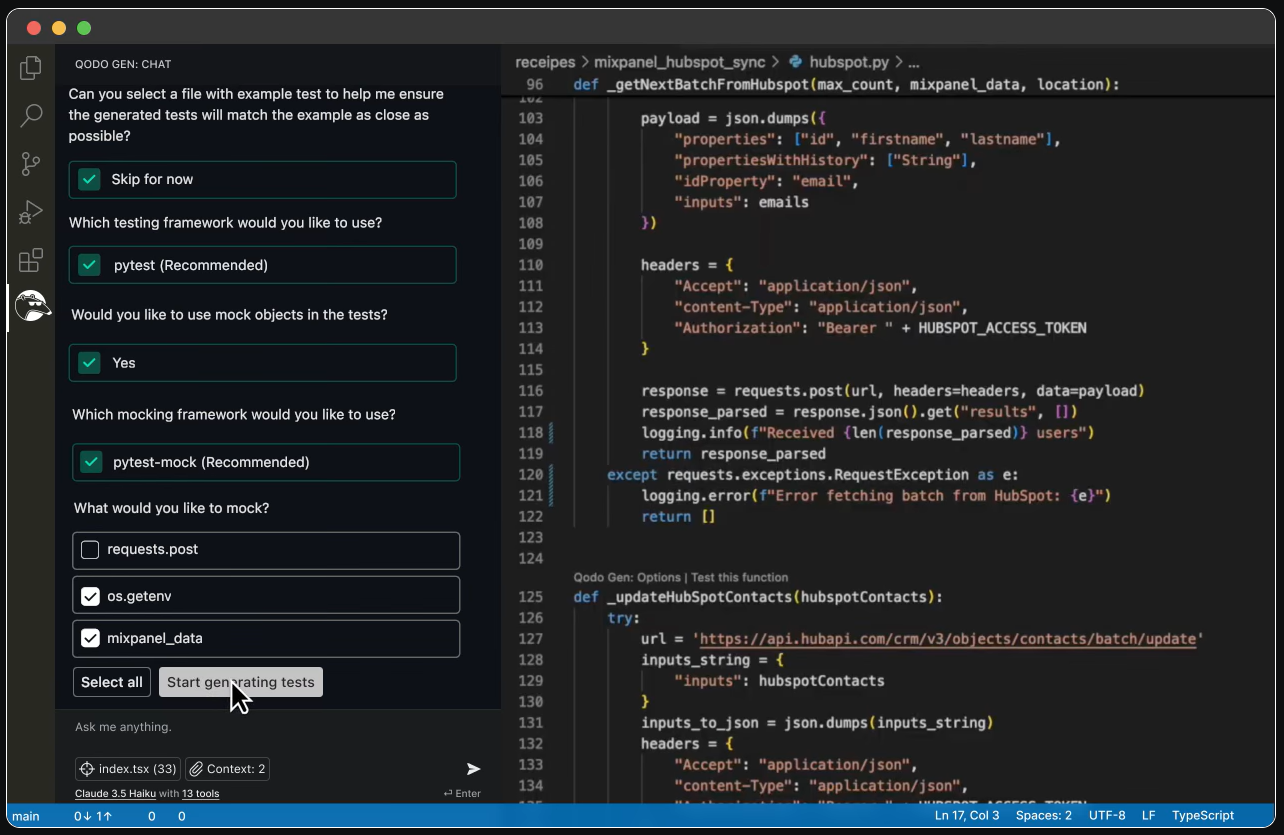Click the send message arrow icon
The image size is (1284, 835).
(472, 769)
